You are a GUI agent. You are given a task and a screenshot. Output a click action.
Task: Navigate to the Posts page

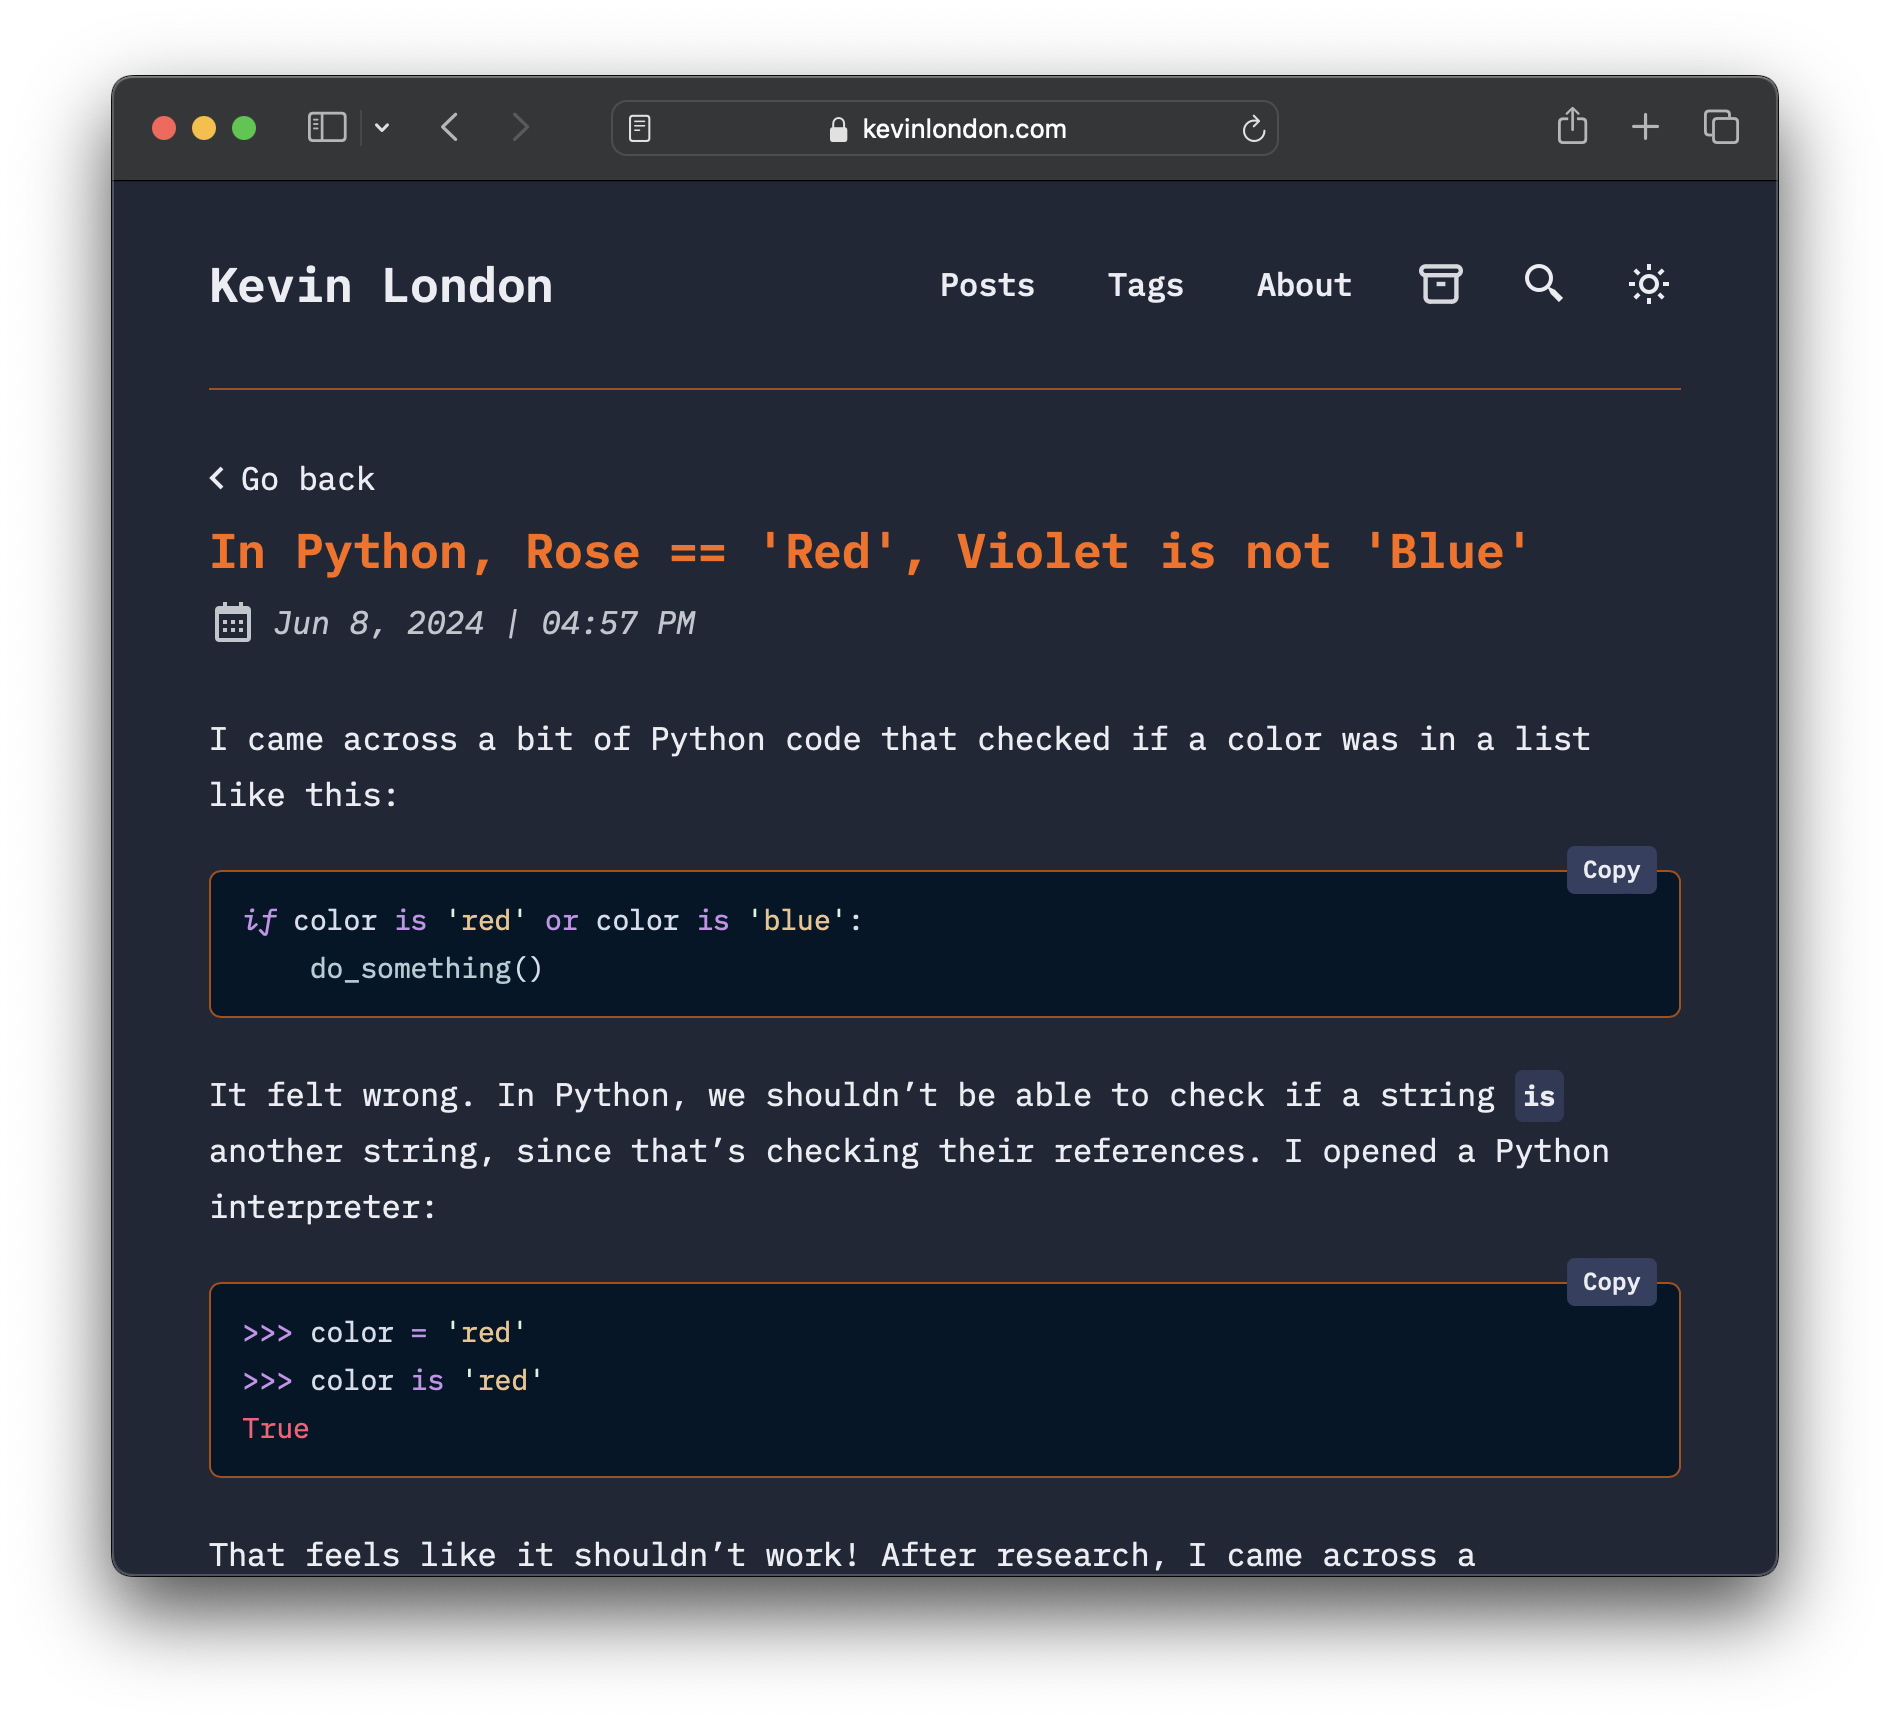pos(987,285)
